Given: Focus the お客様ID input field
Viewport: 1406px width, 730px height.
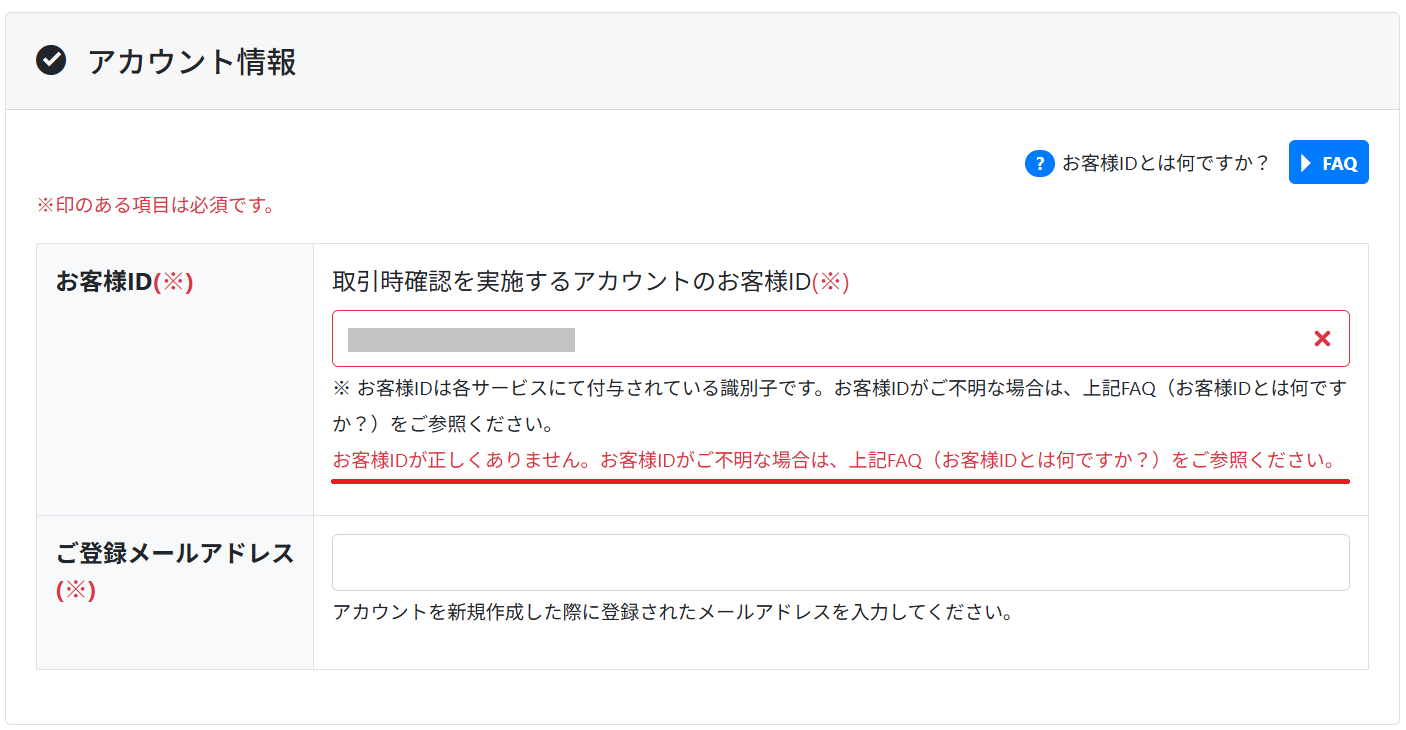Looking at the screenshot, I should pos(840,339).
